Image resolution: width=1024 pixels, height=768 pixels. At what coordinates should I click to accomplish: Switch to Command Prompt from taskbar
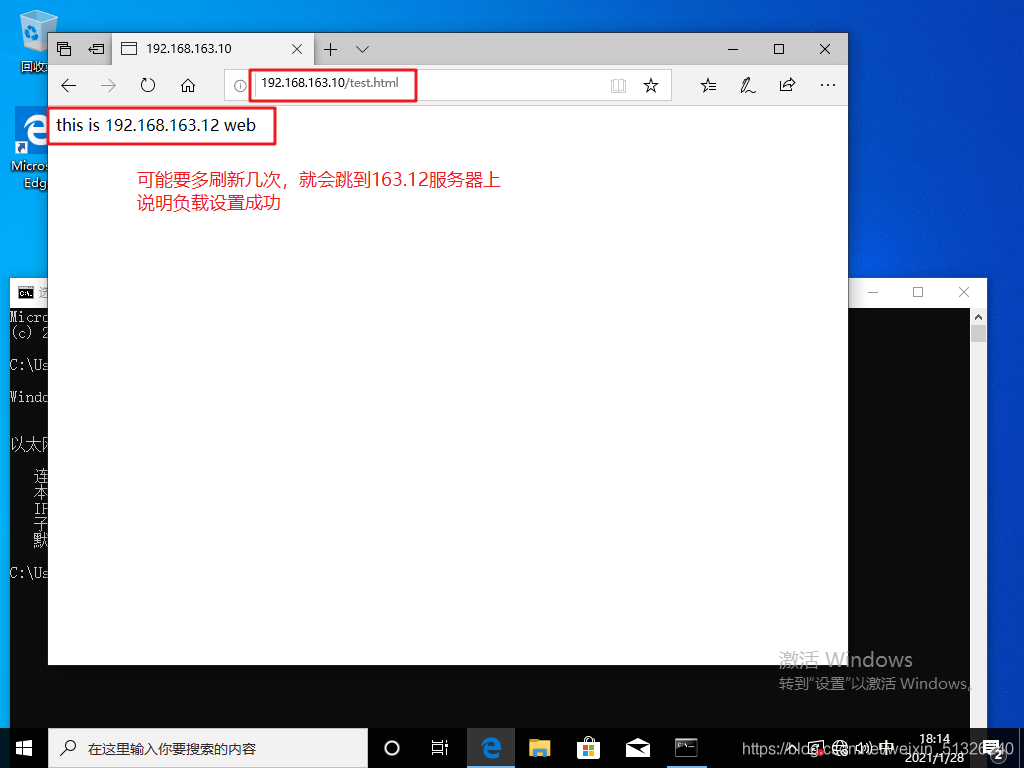click(686, 748)
